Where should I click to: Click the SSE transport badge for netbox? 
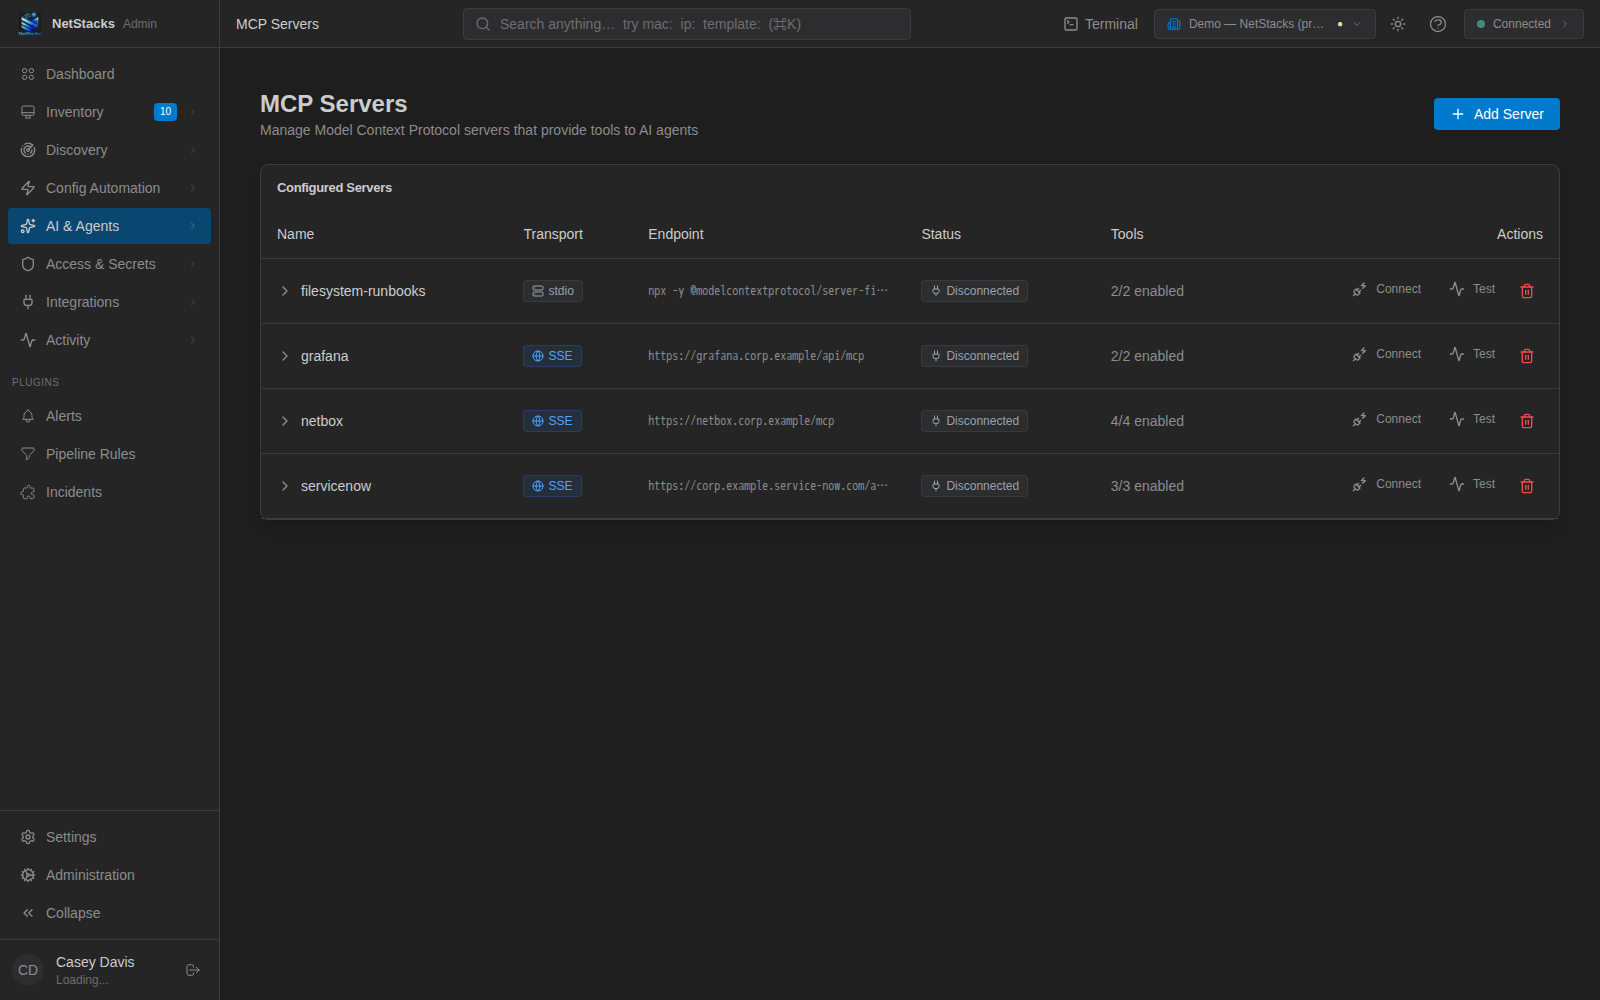coord(552,421)
